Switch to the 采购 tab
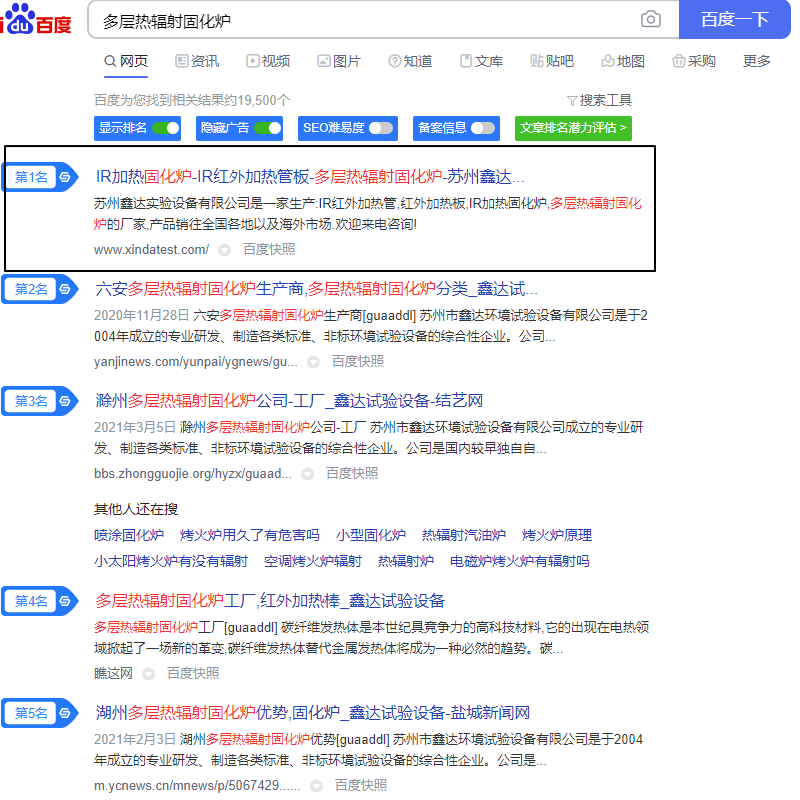Screen dimensions: 800x800 click(693, 61)
